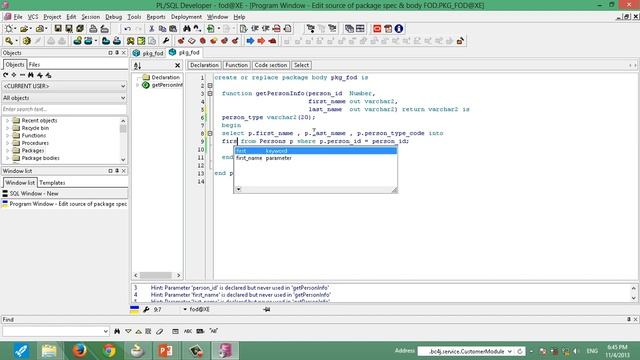Click the pin icon of Window list panel
The image size is (640, 360).
[x=117, y=171]
